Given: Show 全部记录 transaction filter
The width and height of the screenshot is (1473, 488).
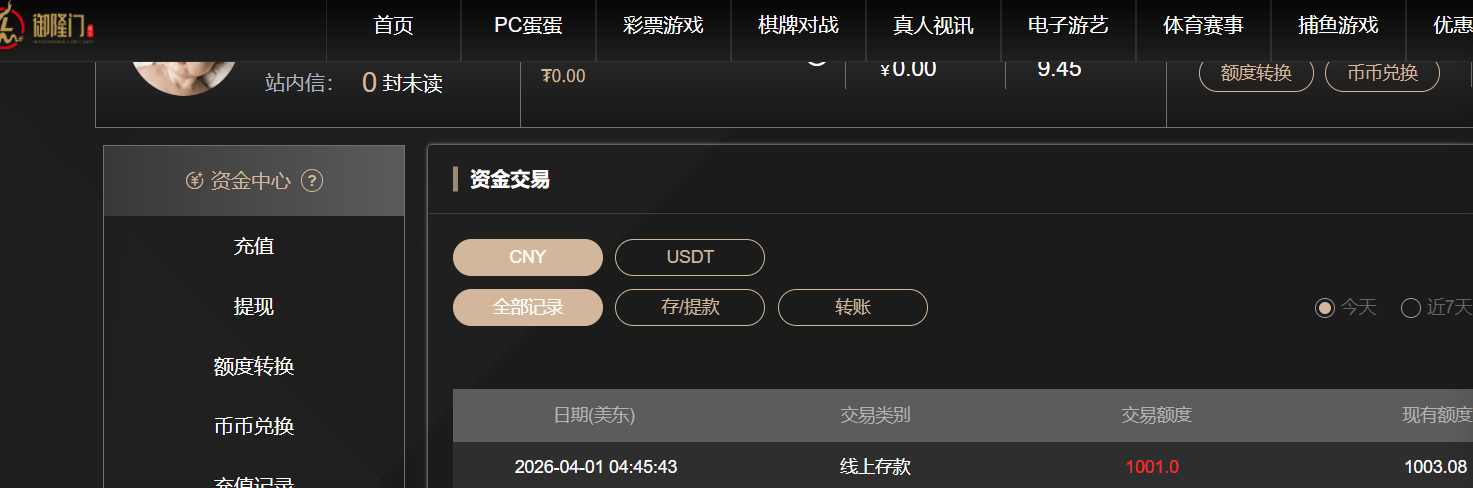Looking at the screenshot, I should (528, 307).
